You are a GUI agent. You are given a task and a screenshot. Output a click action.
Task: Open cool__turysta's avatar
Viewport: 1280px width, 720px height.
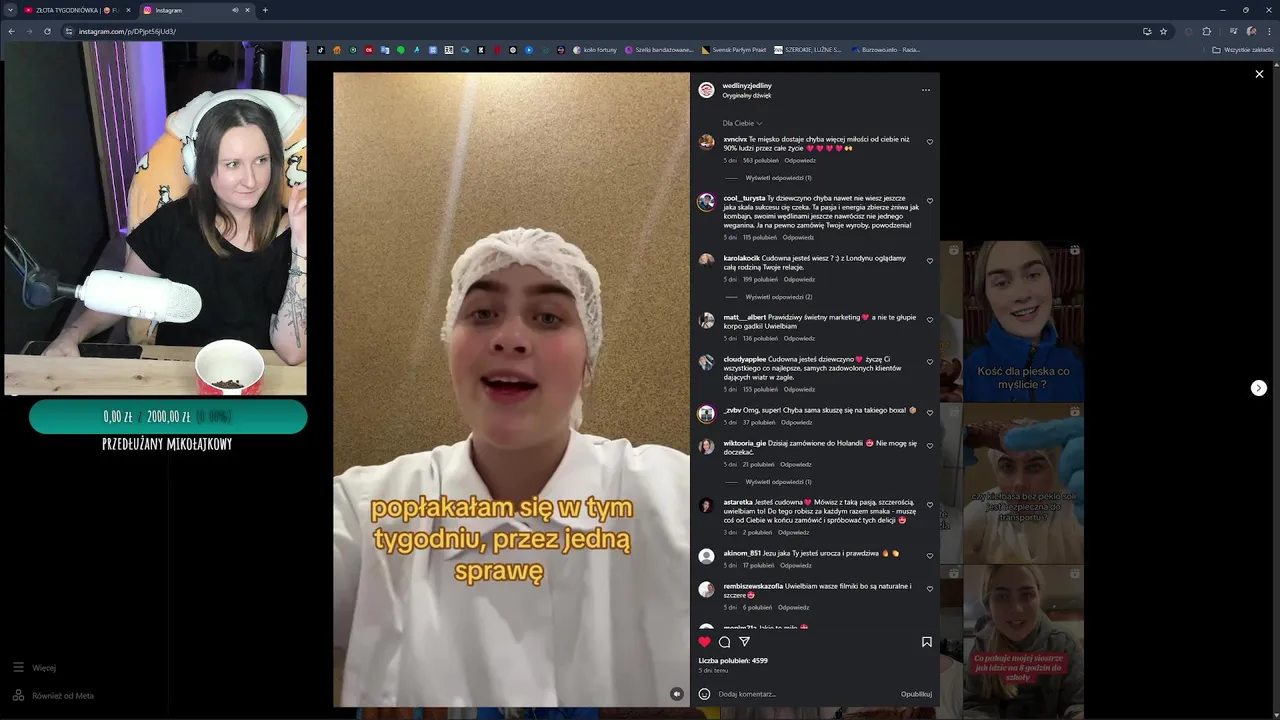click(706, 202)
